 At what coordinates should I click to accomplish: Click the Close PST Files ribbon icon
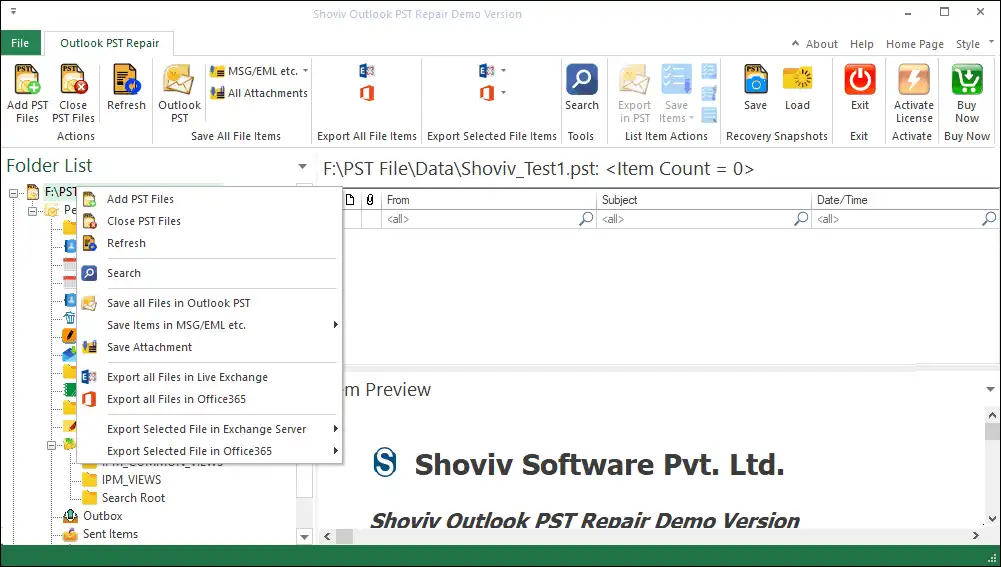point(73,80)
